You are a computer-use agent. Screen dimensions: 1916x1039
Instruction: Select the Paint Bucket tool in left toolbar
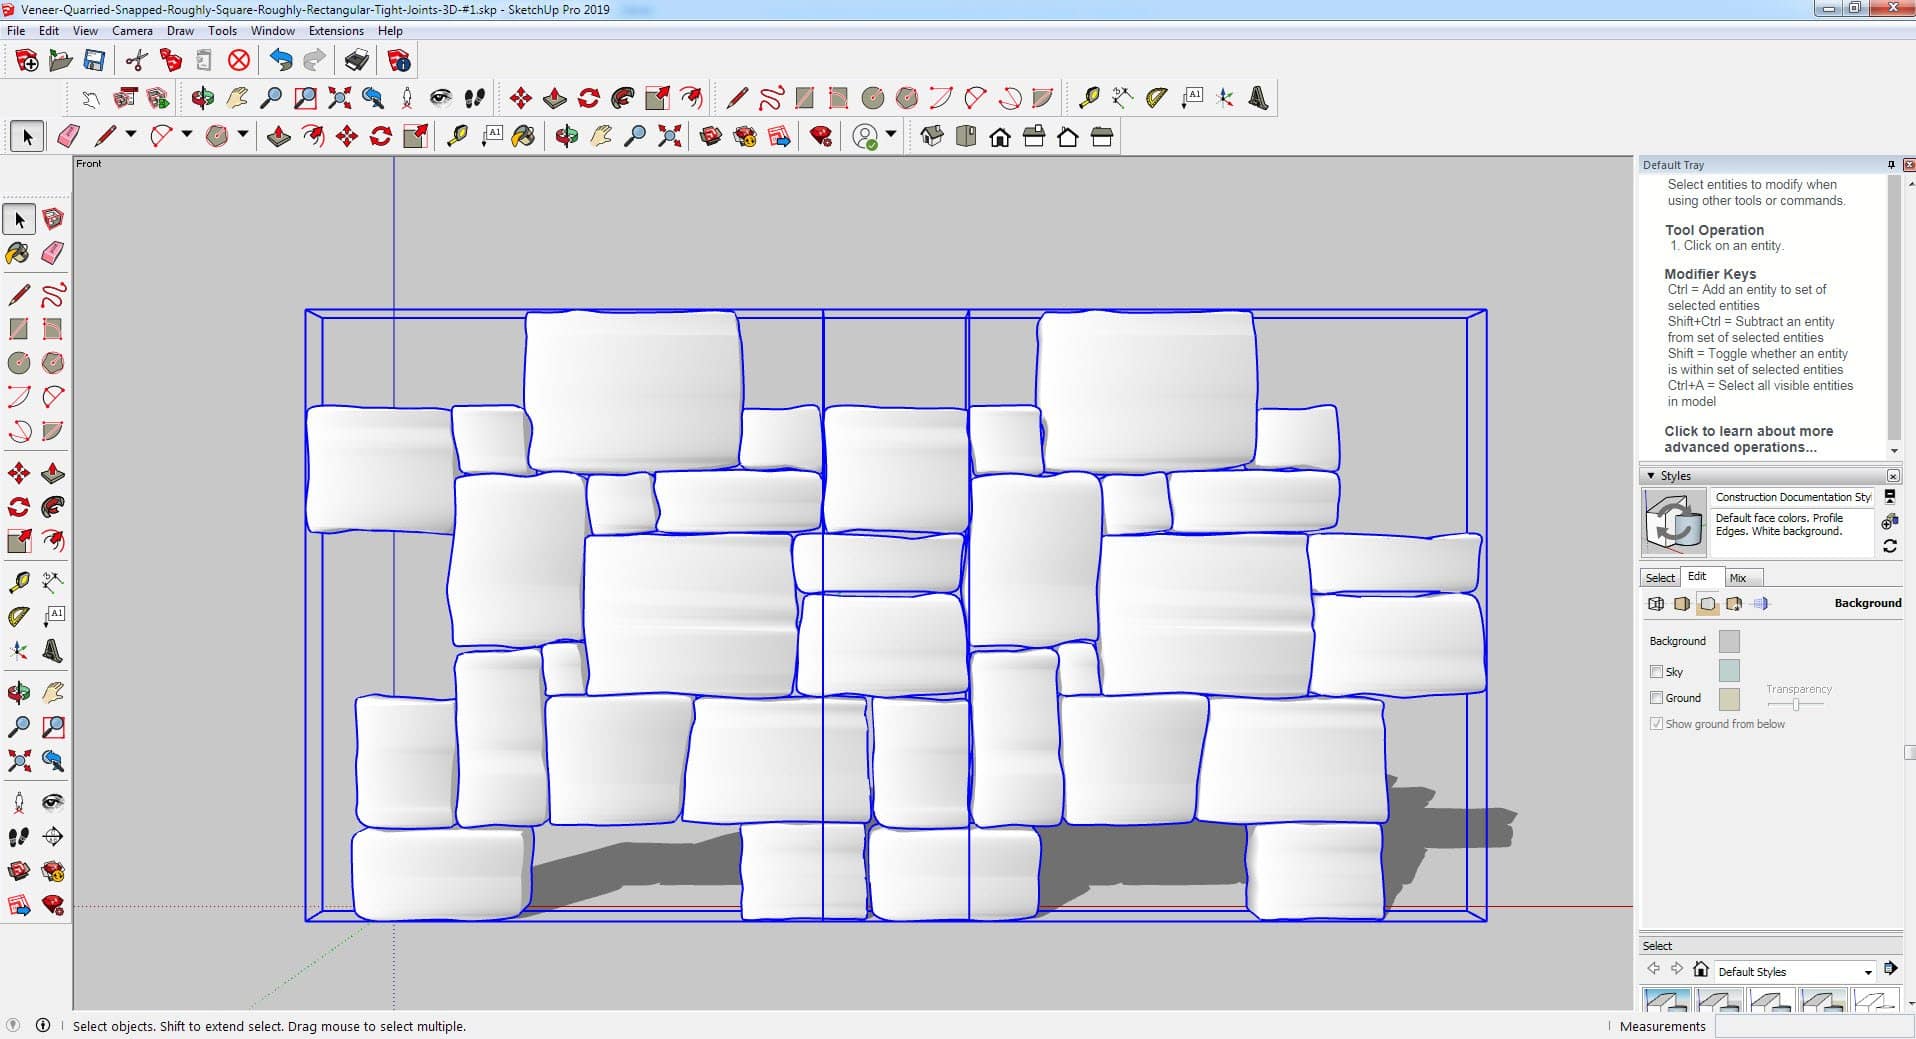(x=18, y=253)
